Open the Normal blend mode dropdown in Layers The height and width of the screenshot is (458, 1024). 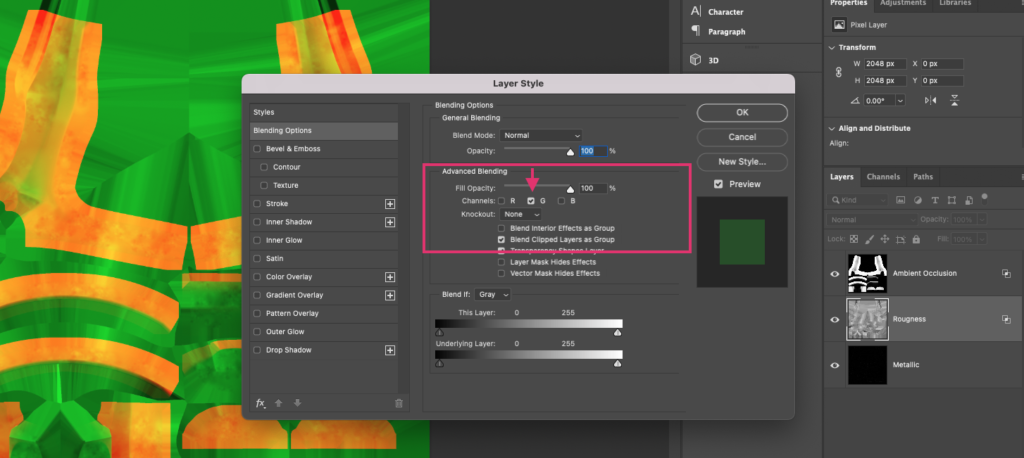[872, 220]
